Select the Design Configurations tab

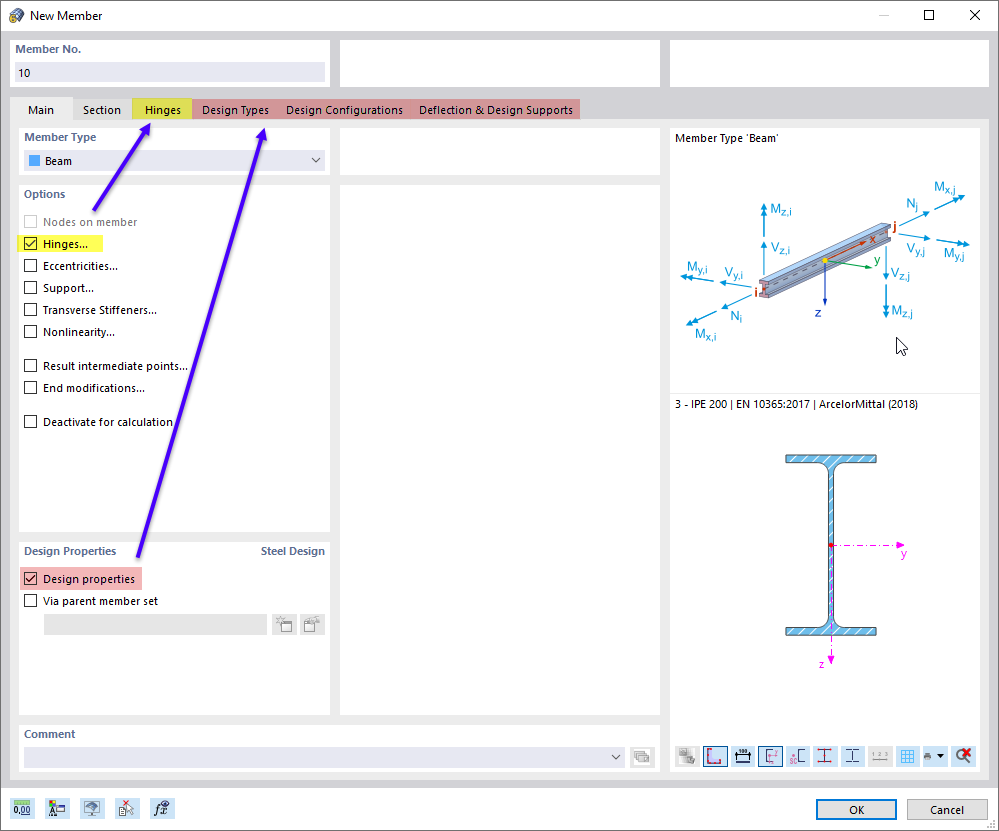point(344,110)
